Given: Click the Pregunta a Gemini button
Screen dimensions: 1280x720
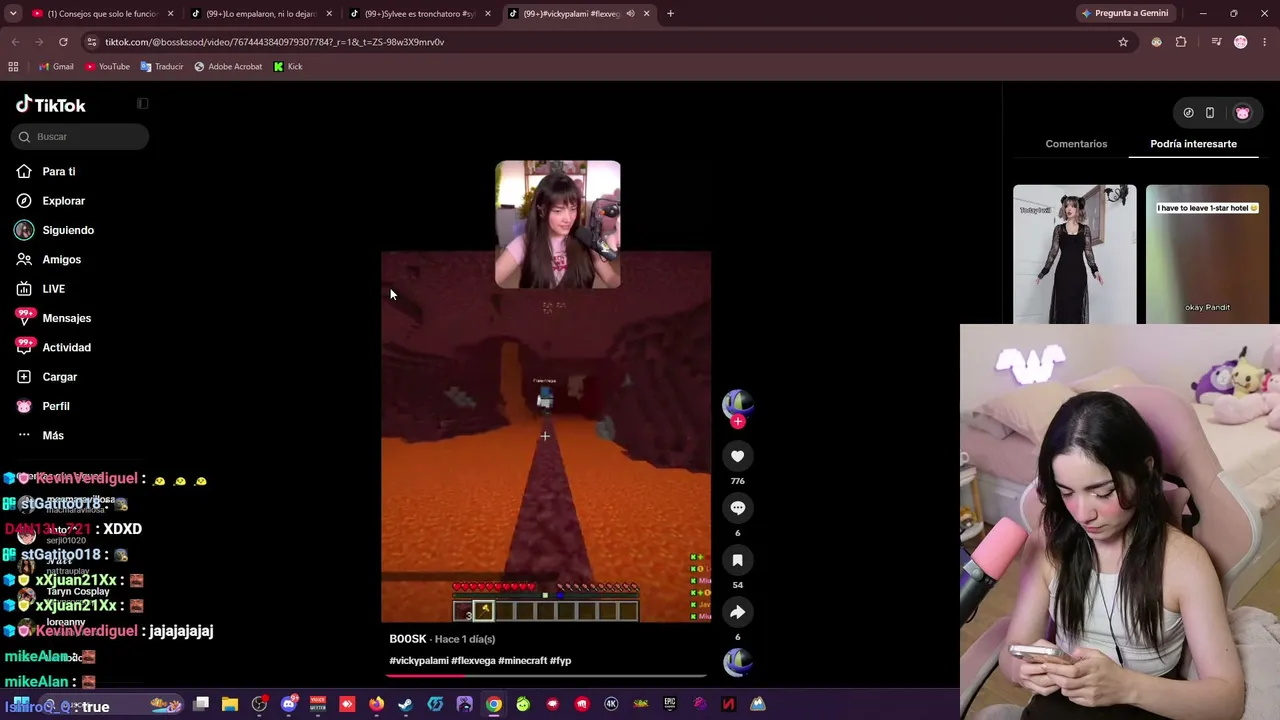Looking at the screenshot, I should 1124,14.
